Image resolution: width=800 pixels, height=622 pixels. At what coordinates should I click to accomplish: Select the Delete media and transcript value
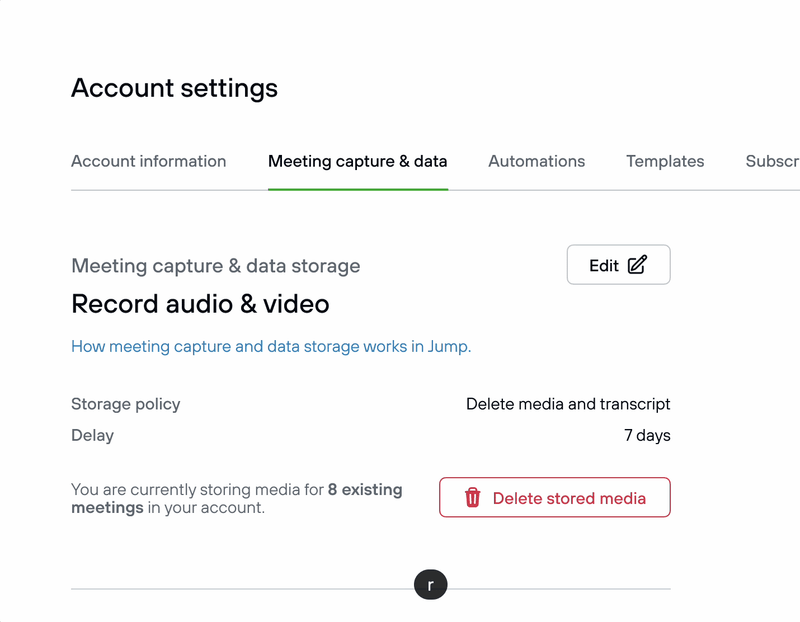pos(568,404)
